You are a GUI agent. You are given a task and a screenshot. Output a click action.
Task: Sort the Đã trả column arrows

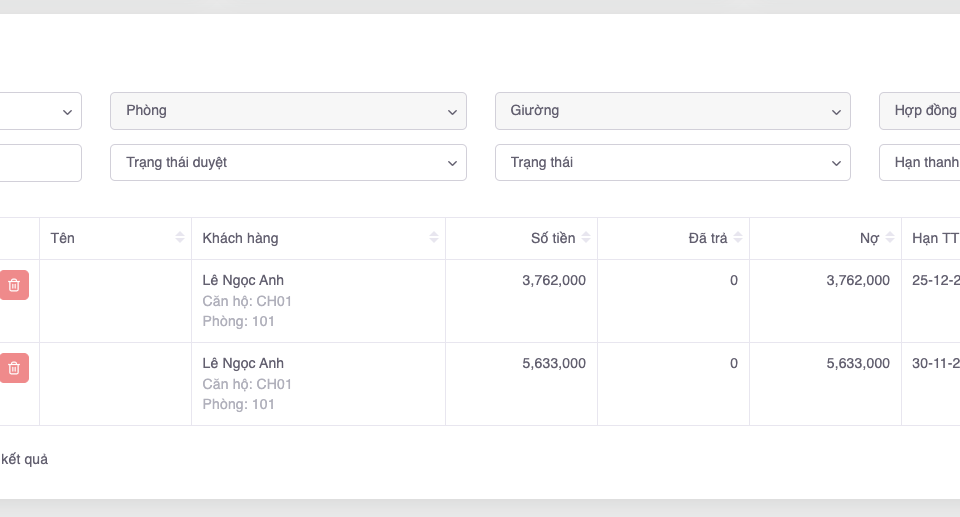pyautogui.click(x=738, y=238)
